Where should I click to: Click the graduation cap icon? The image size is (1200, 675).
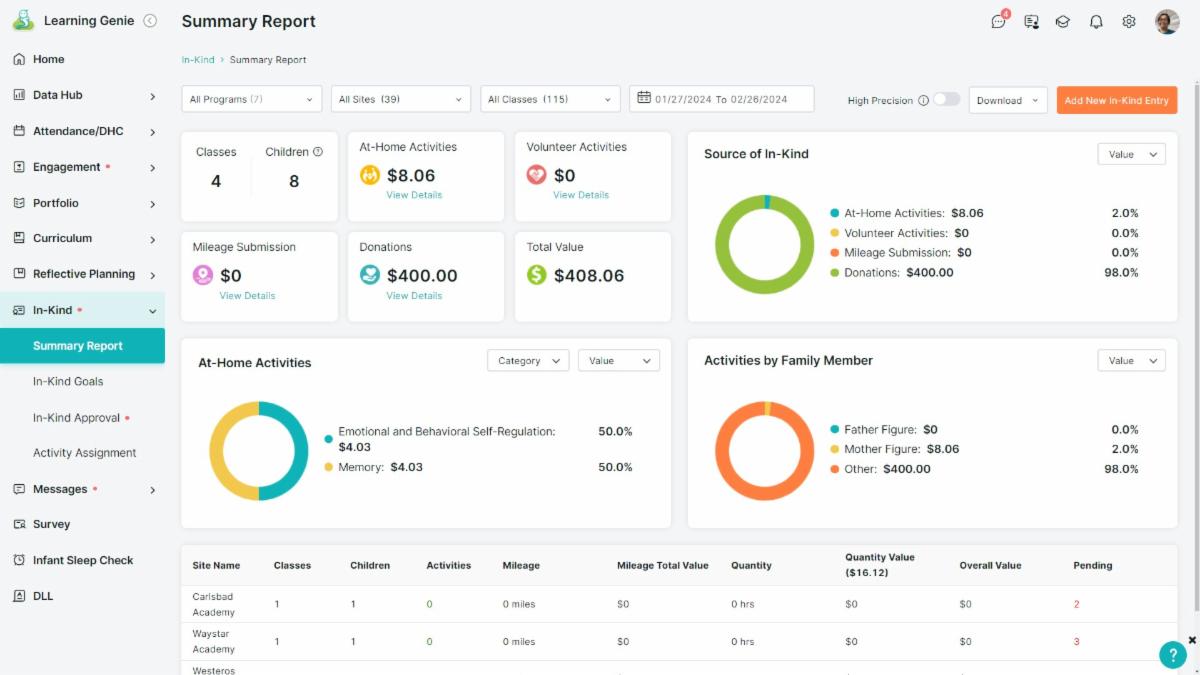[1063, 21]
